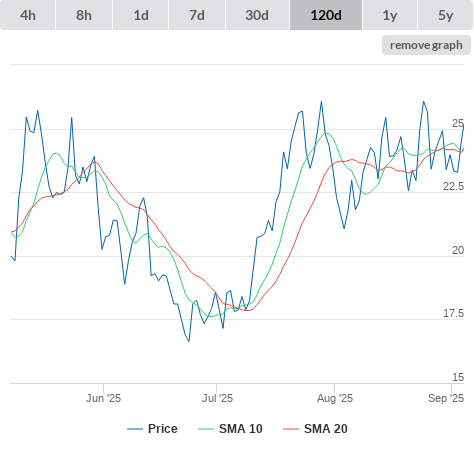Select the 4h time range tab
Viewport: 474px width, 455px height.
28,15
